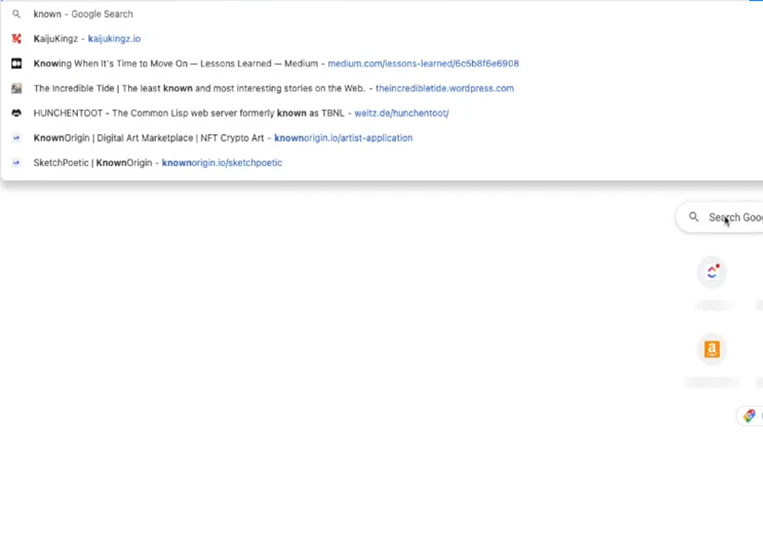The height and width of the screenshot is (541, 763).
Task: Click the favicon beside 'SketchPoetic | KnownOrigin'
Action: click(17, 162)
